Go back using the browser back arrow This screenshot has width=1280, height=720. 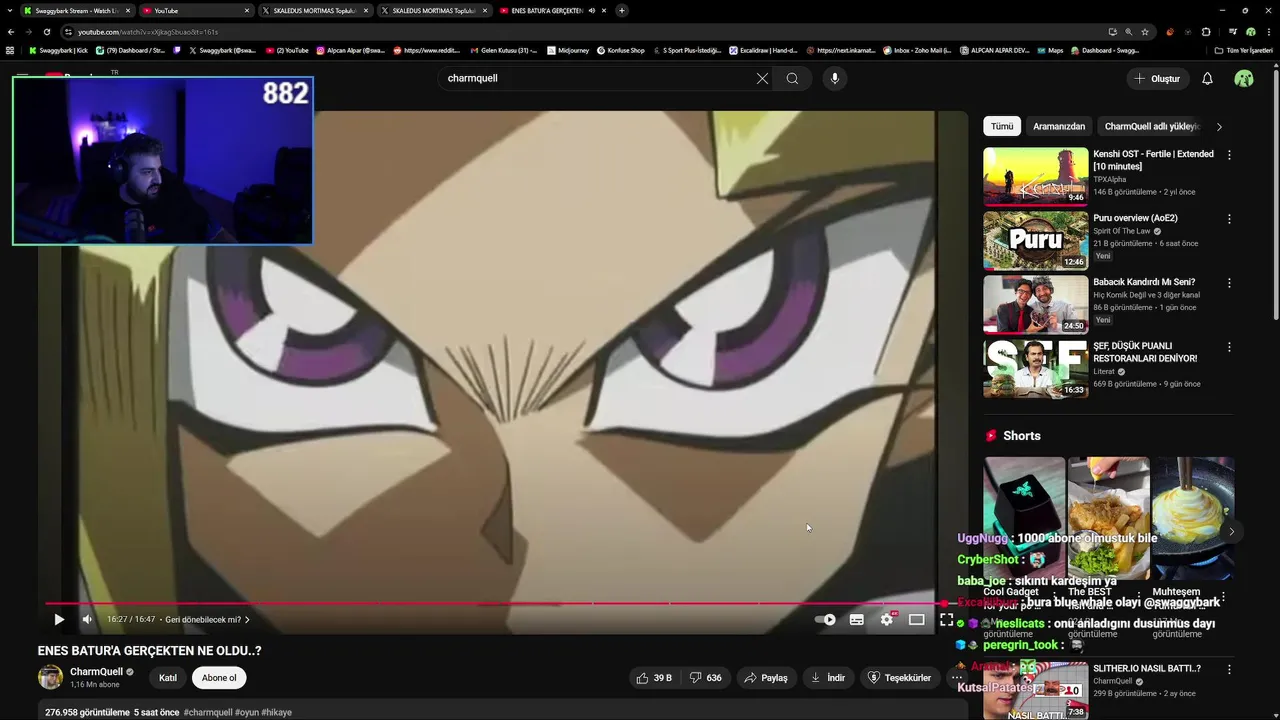click(11, 32)
